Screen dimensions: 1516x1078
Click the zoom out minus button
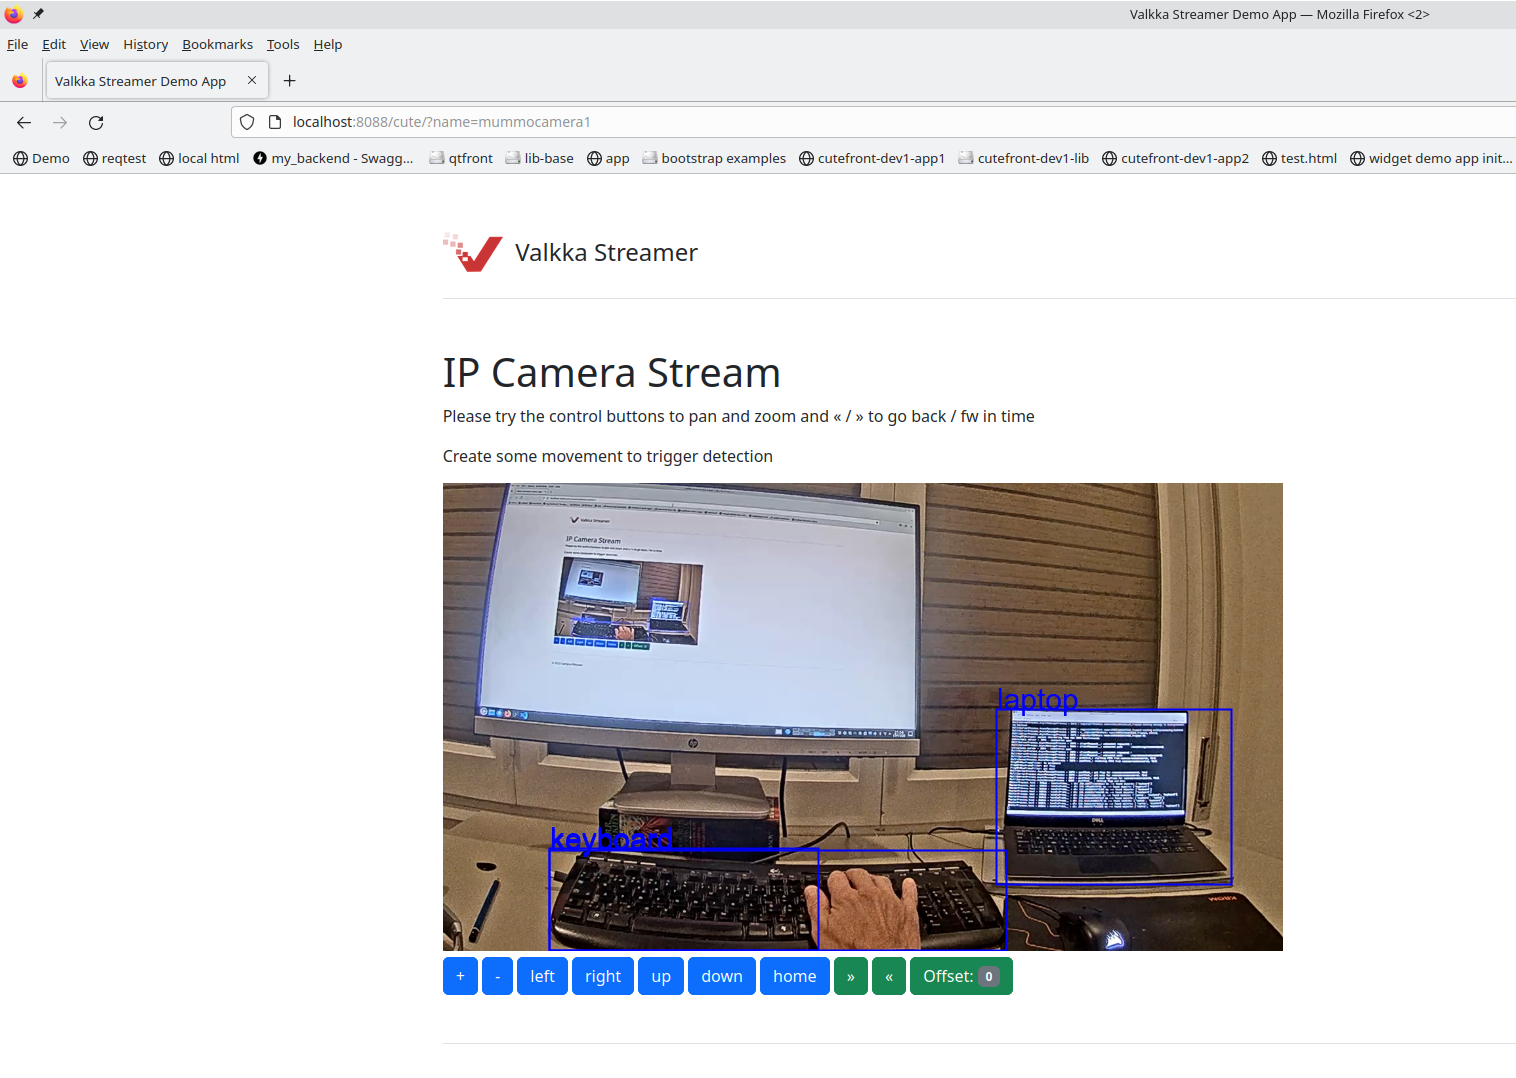point(497,976)
